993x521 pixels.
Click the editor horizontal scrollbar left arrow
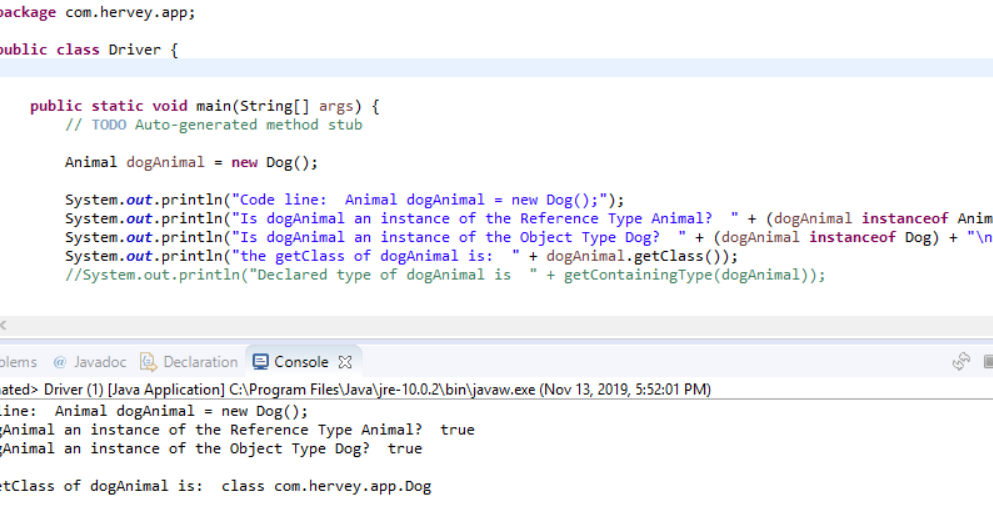[x=3, y=325]
